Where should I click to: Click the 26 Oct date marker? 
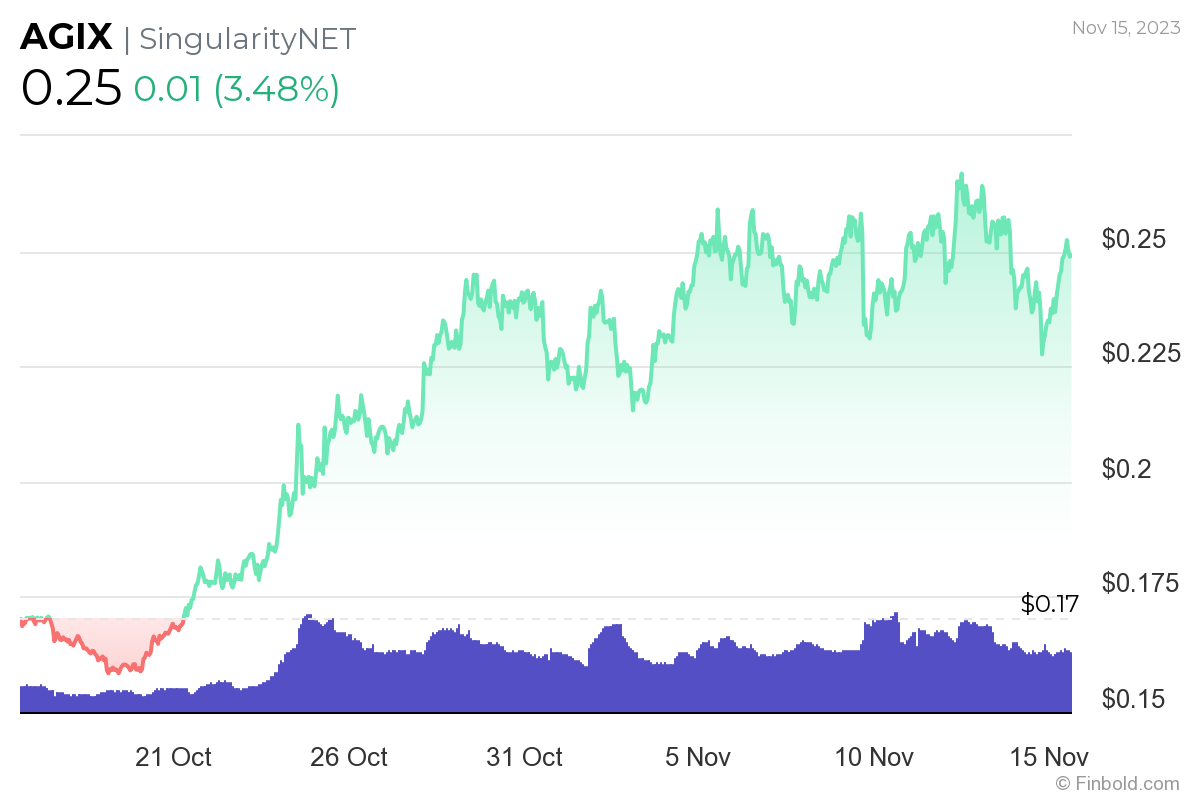pos(349,757)
